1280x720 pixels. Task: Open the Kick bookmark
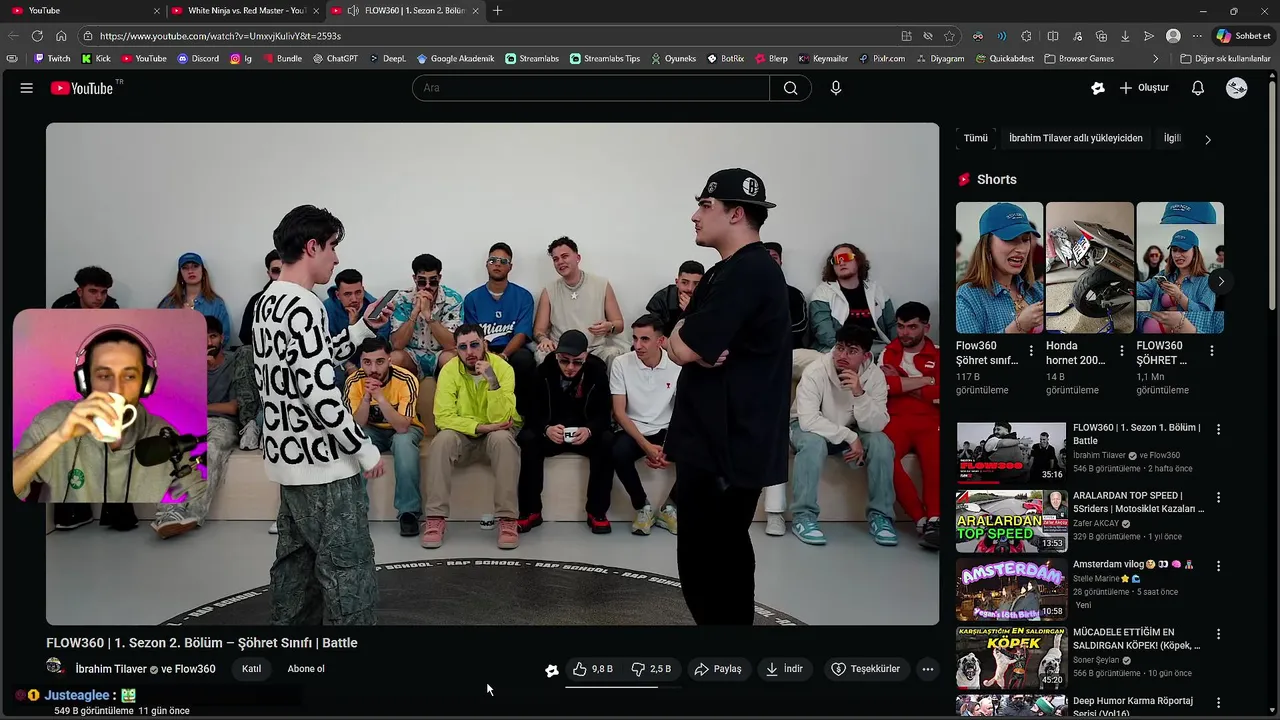tap(96, 59)
